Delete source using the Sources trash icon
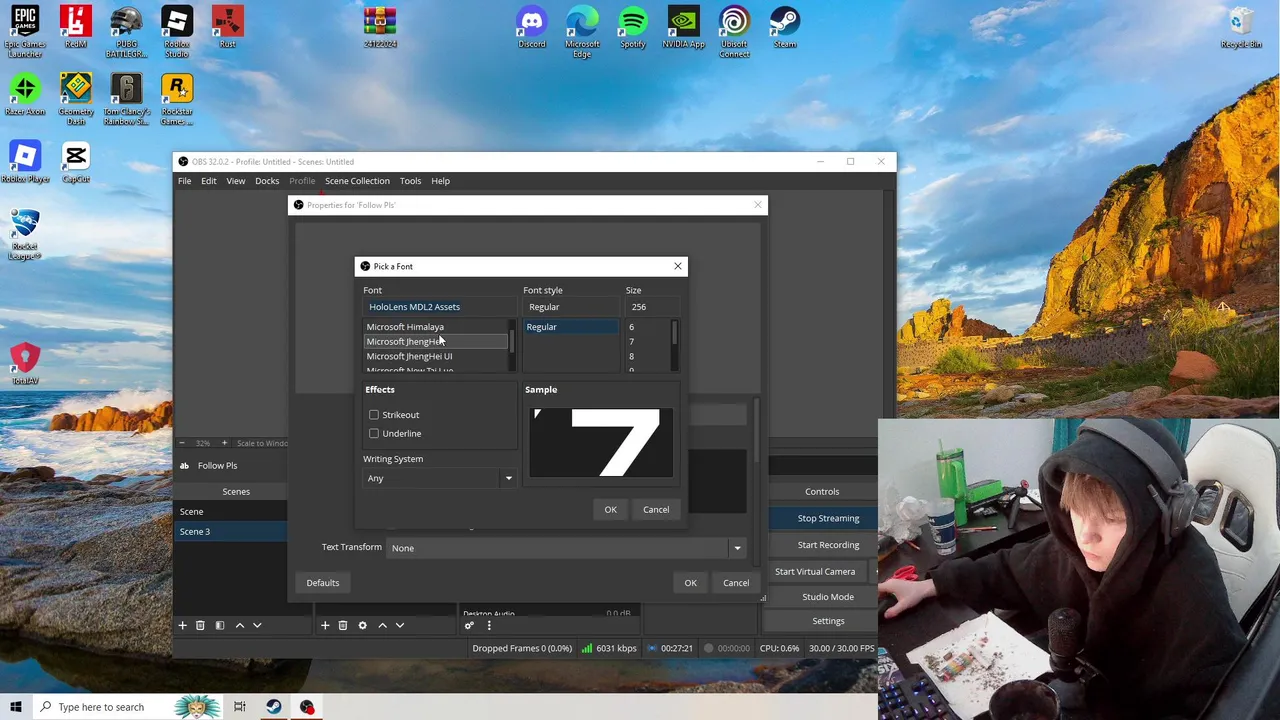Screen dimensions: 1280x720 click(343, 625)
